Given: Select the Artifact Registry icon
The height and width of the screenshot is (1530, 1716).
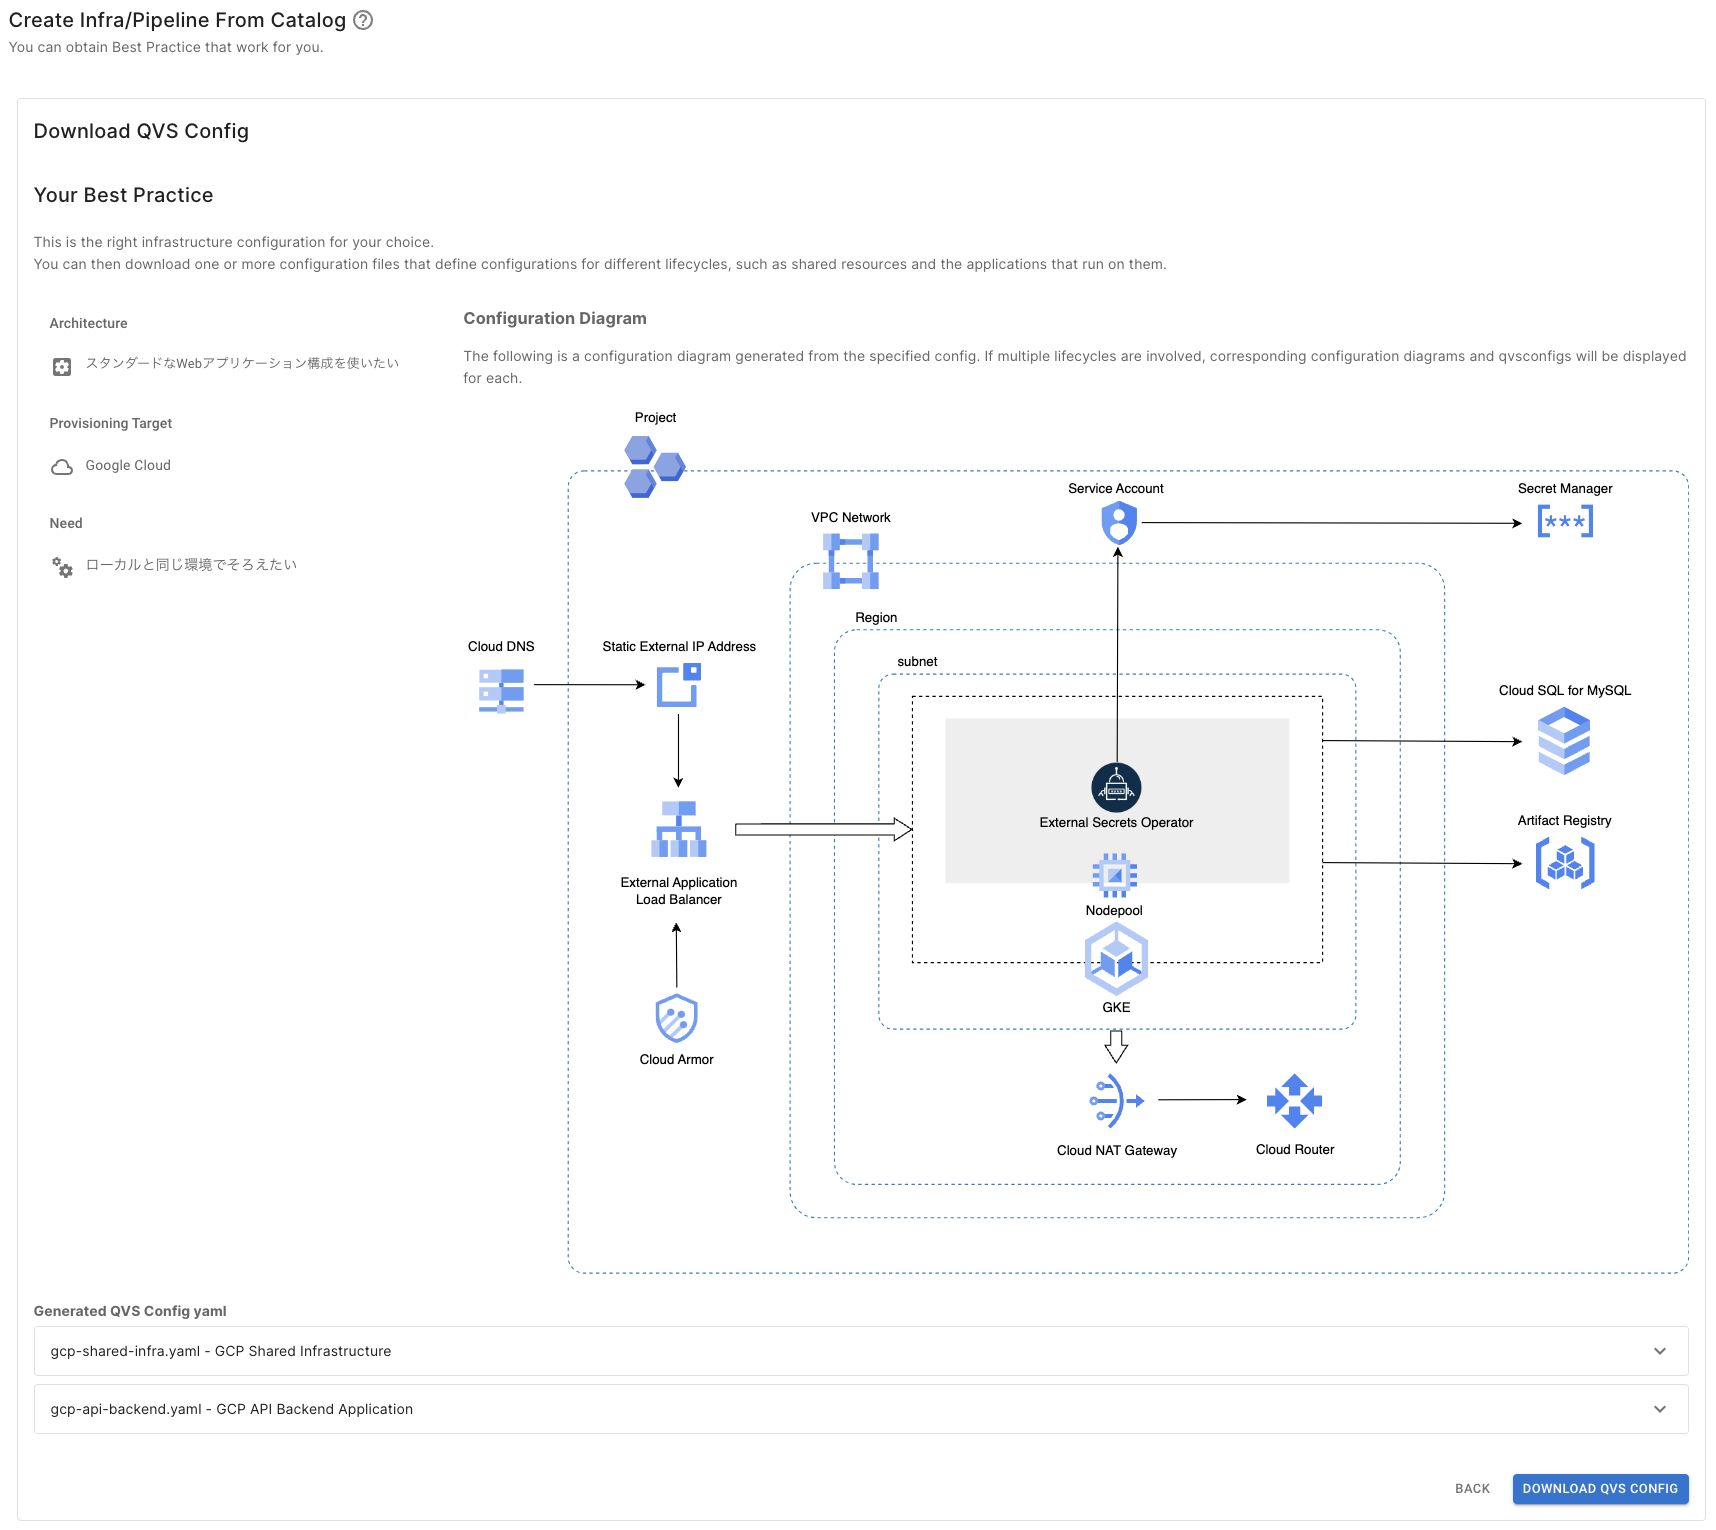Looking at the screenshot, I should click(x=1564, y=863).
